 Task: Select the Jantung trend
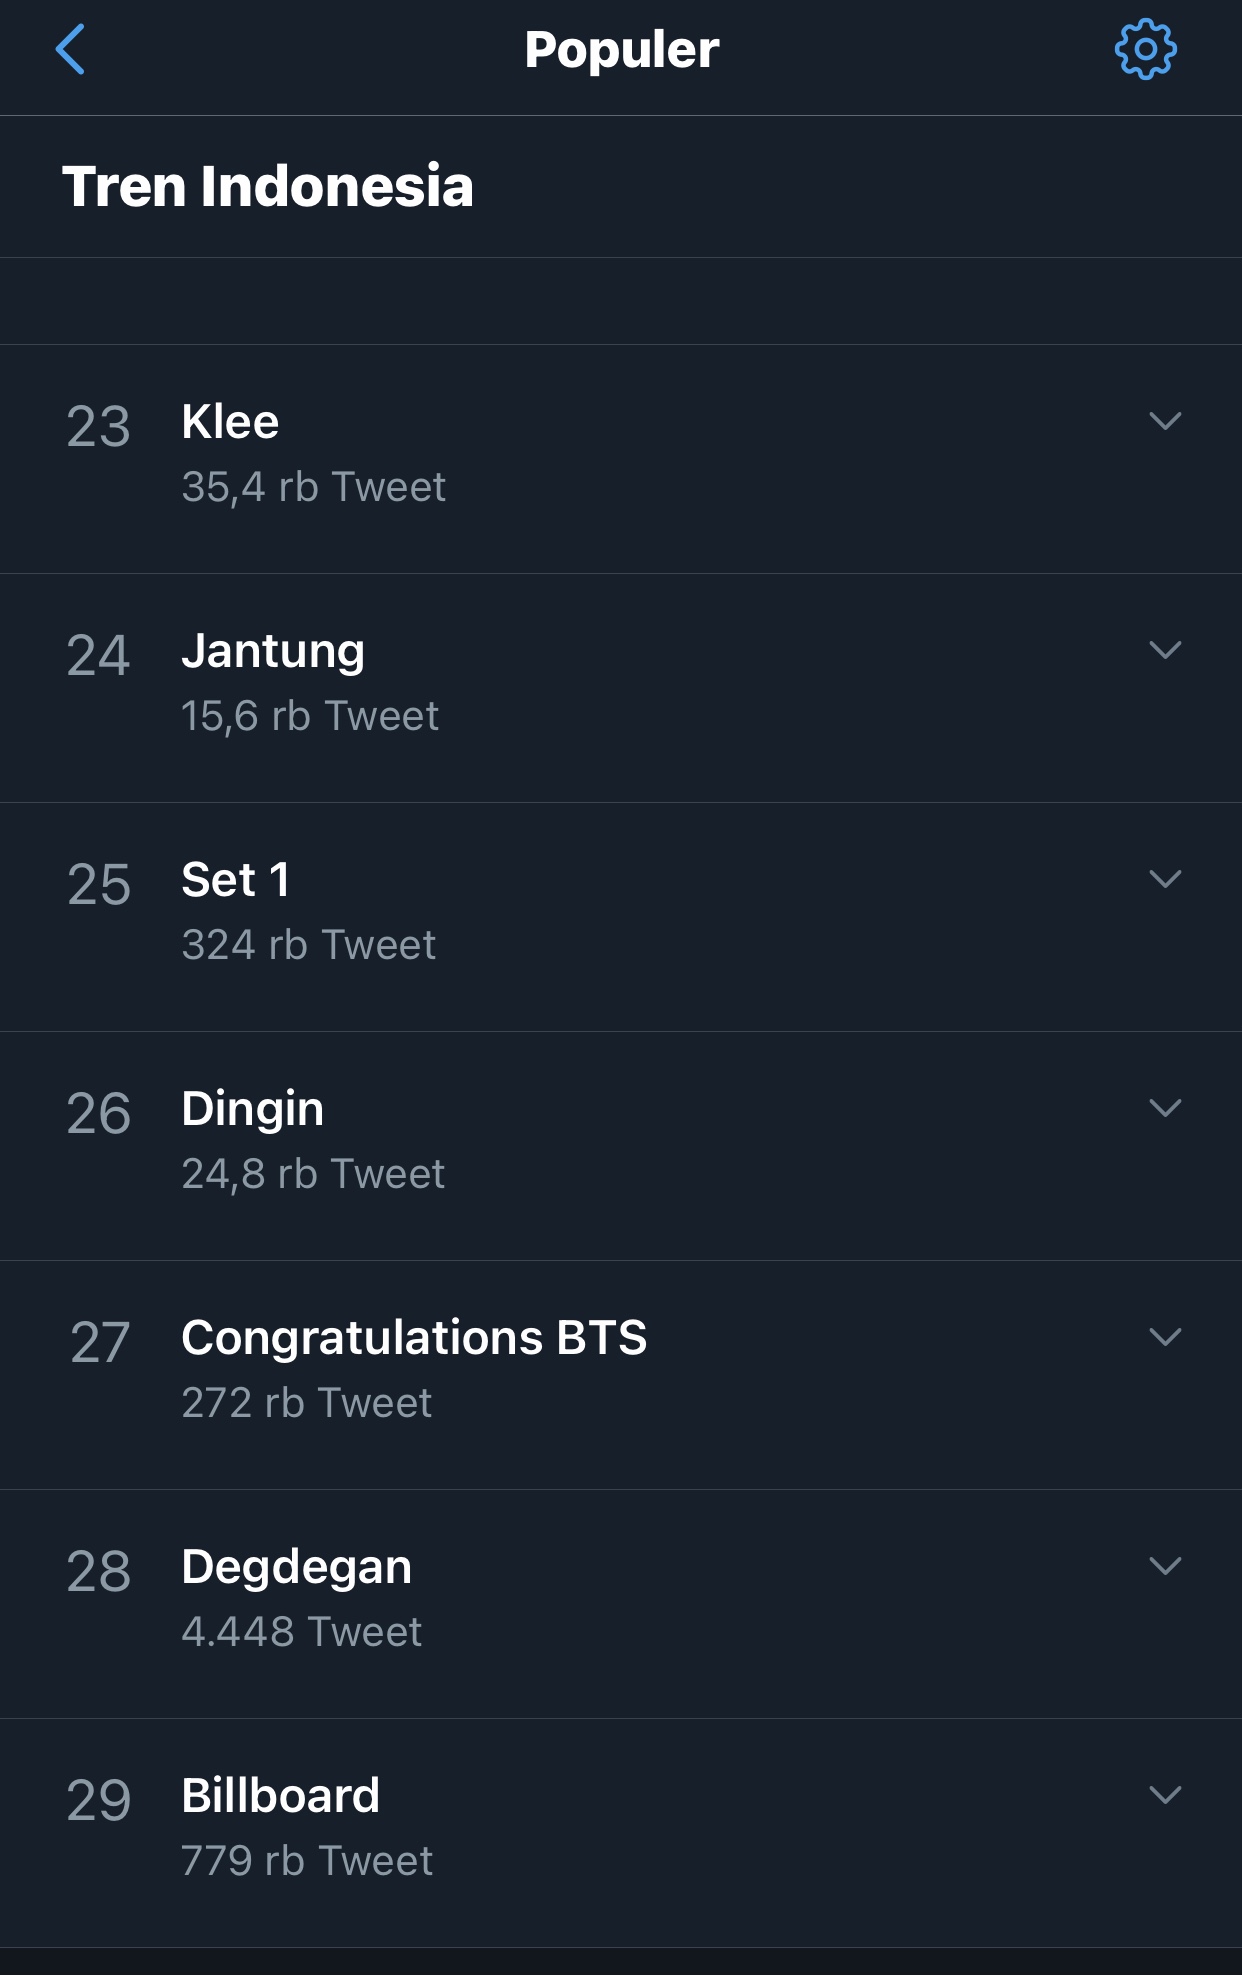[x=621, y=688]
